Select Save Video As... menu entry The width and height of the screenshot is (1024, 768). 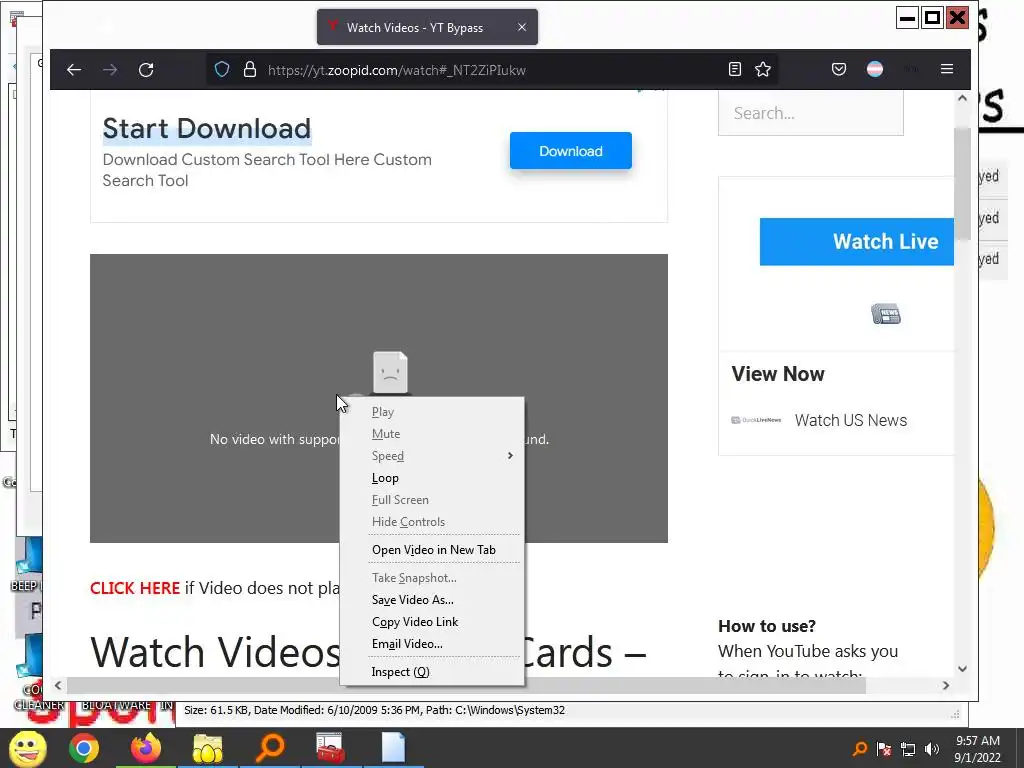pyautogui.click(x=432, y=600)
